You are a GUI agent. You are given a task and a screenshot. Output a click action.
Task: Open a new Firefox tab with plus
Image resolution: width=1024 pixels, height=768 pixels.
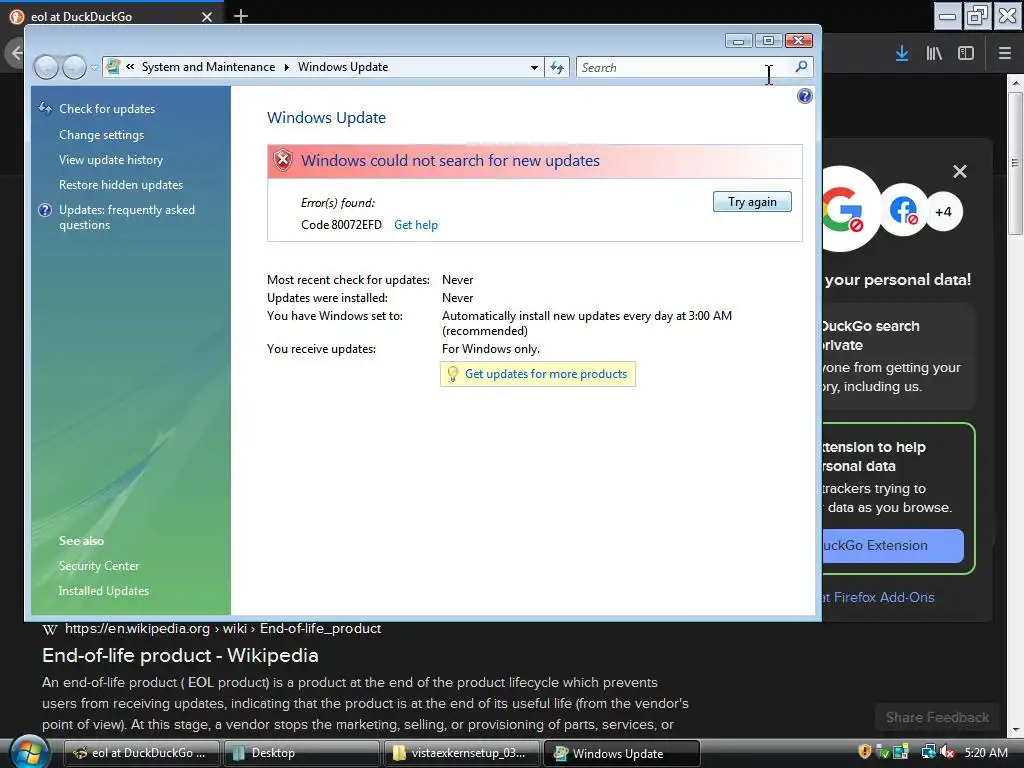click(241, 16)
